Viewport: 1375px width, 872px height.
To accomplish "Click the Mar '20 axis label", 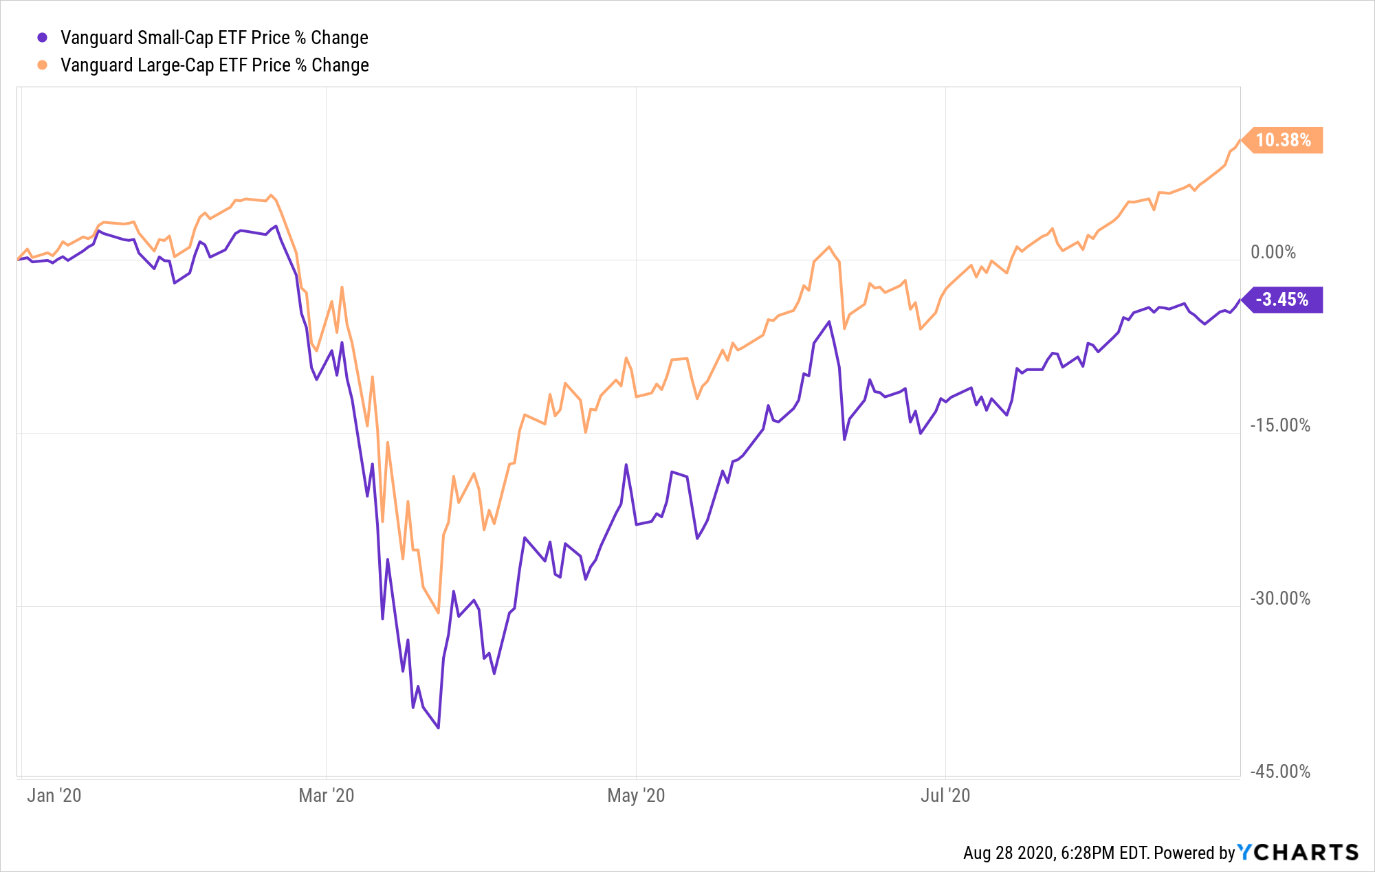I will click(327, 795).
